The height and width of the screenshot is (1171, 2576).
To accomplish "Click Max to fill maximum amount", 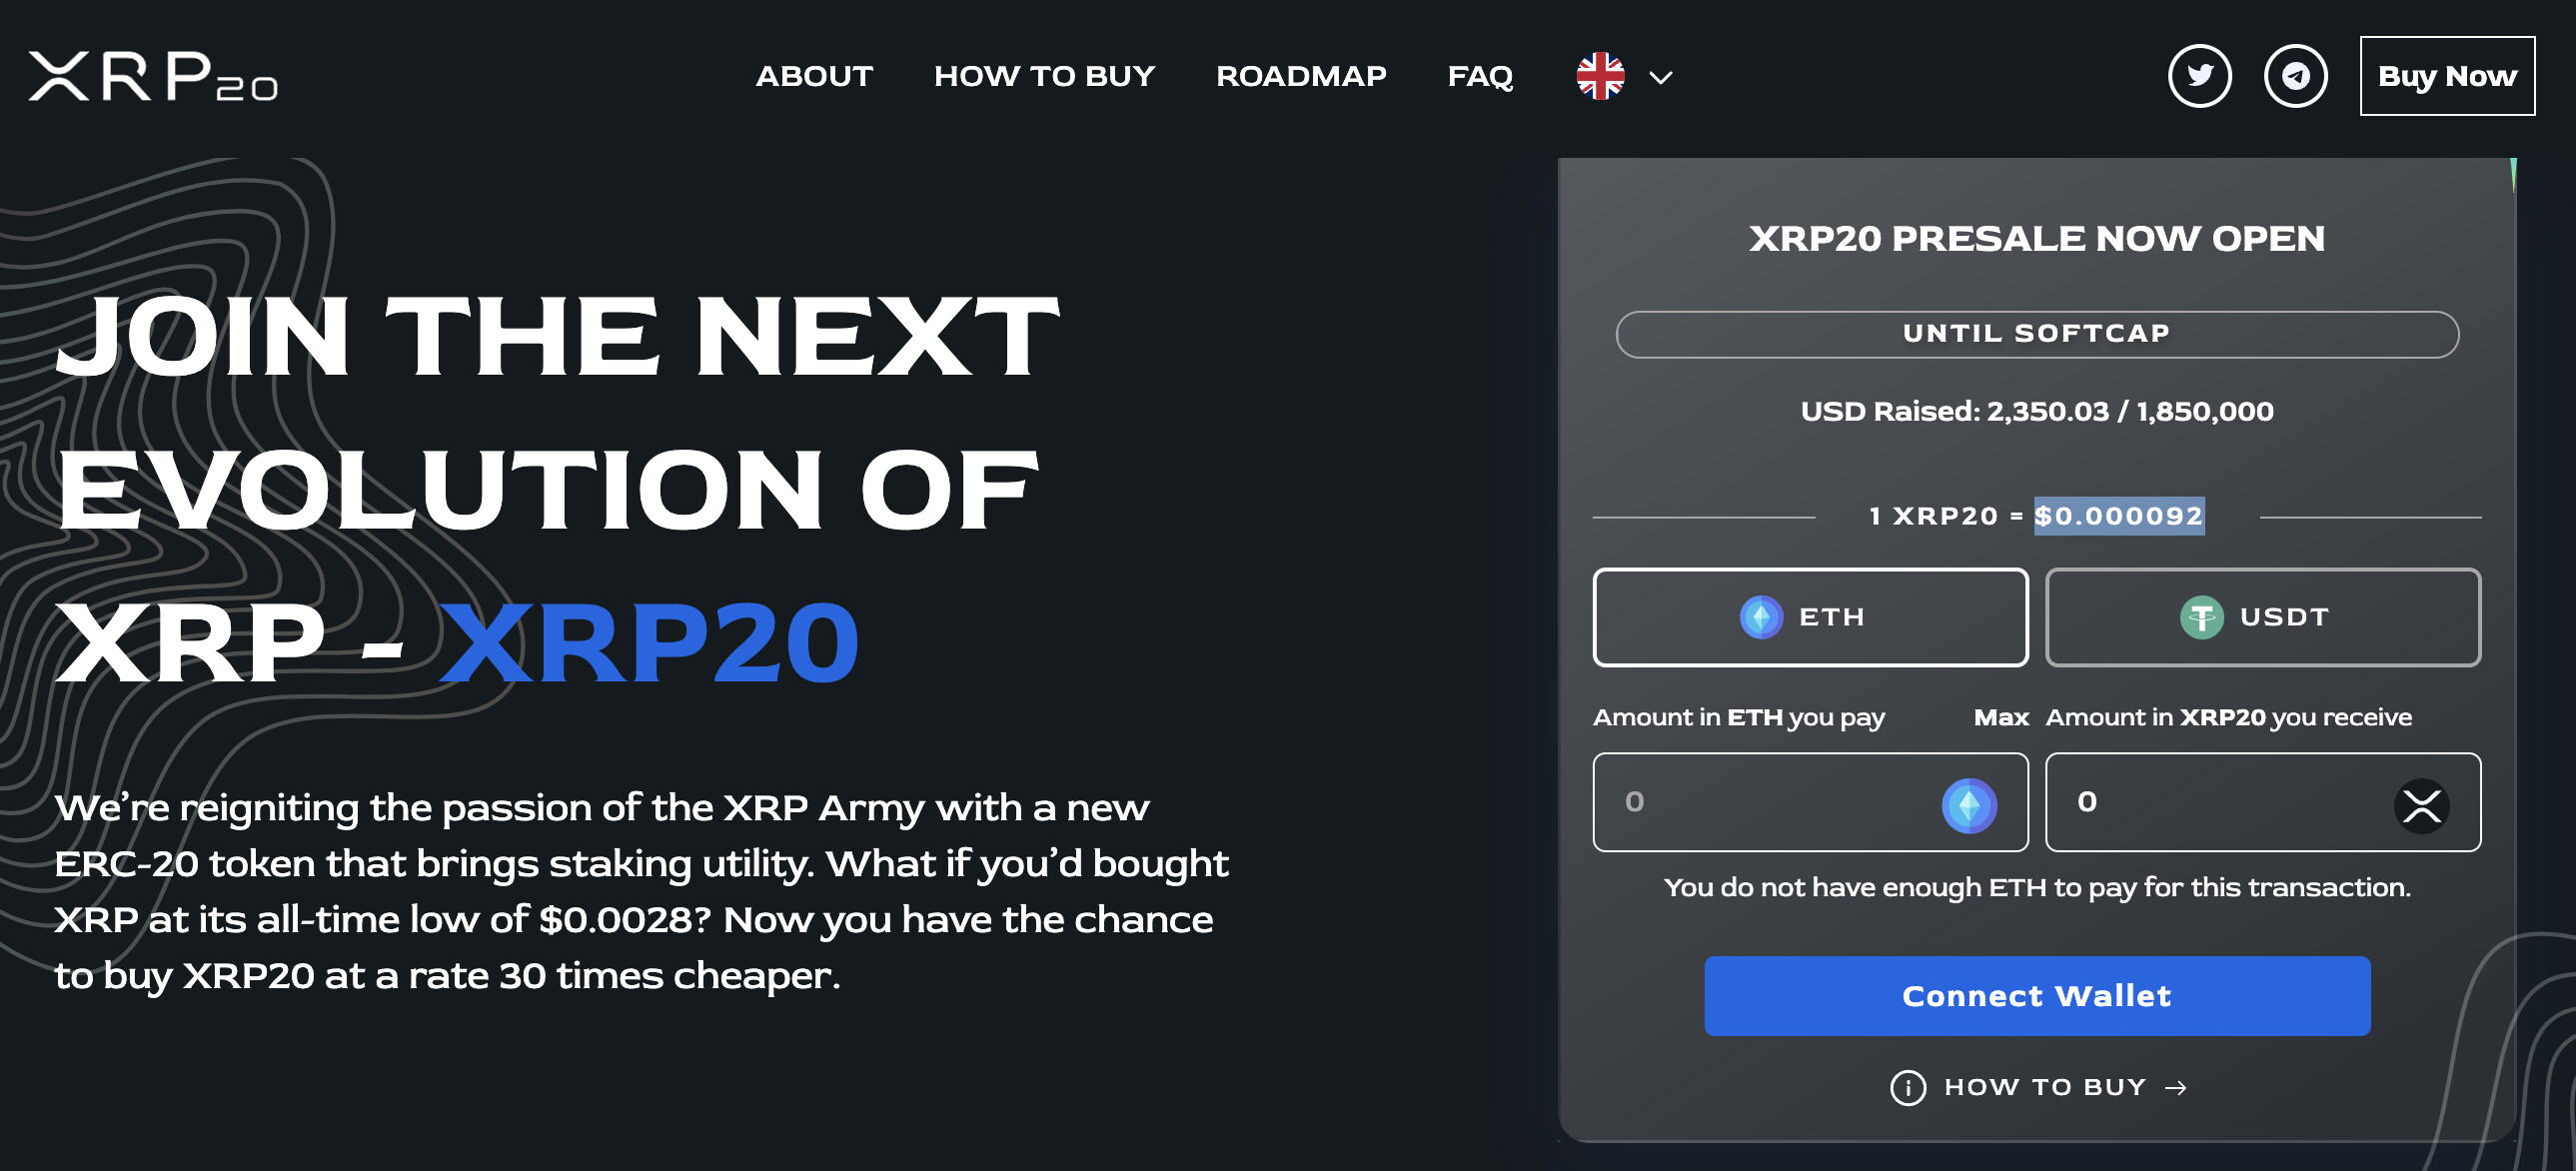I will pos(2000,717).
